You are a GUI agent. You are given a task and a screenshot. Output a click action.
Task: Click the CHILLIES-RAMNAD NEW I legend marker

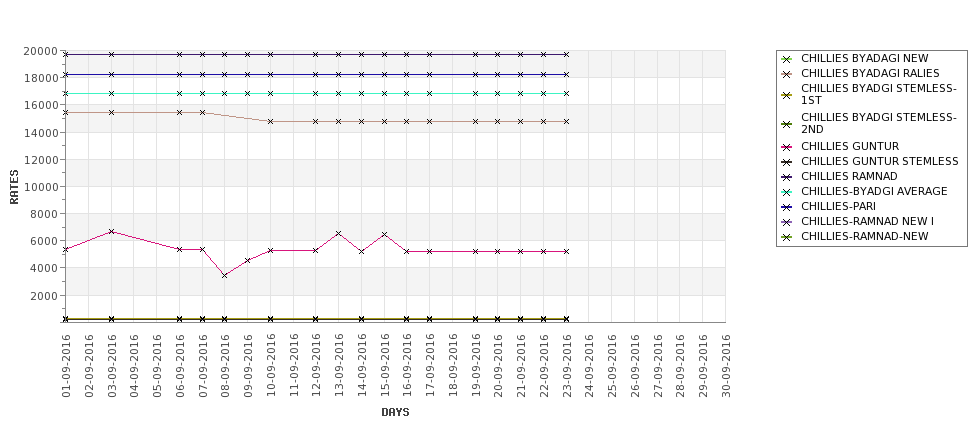[787, 222]
